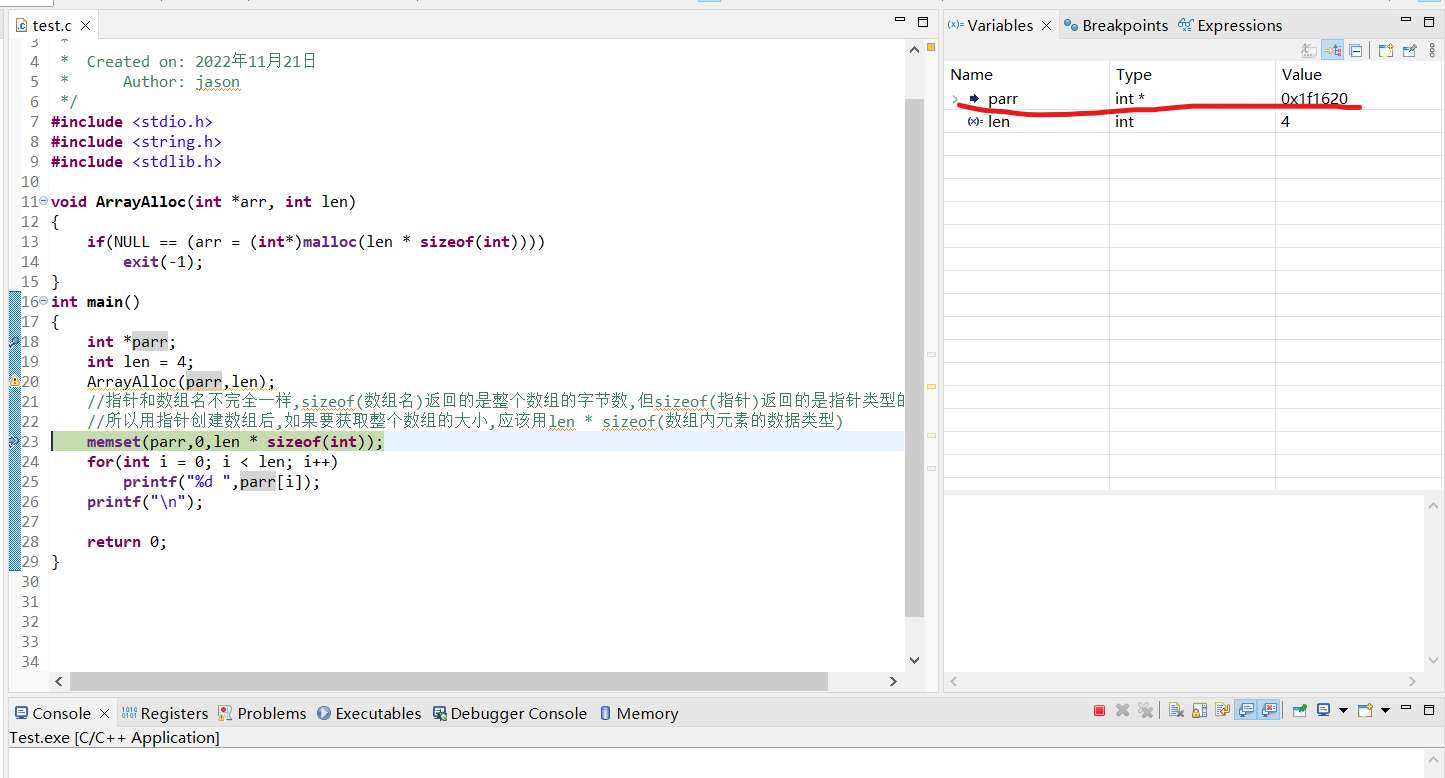This screenshot has width=1445, height=778.
Task: Close the test.c editor tab
Action: (x=85, y=26)
